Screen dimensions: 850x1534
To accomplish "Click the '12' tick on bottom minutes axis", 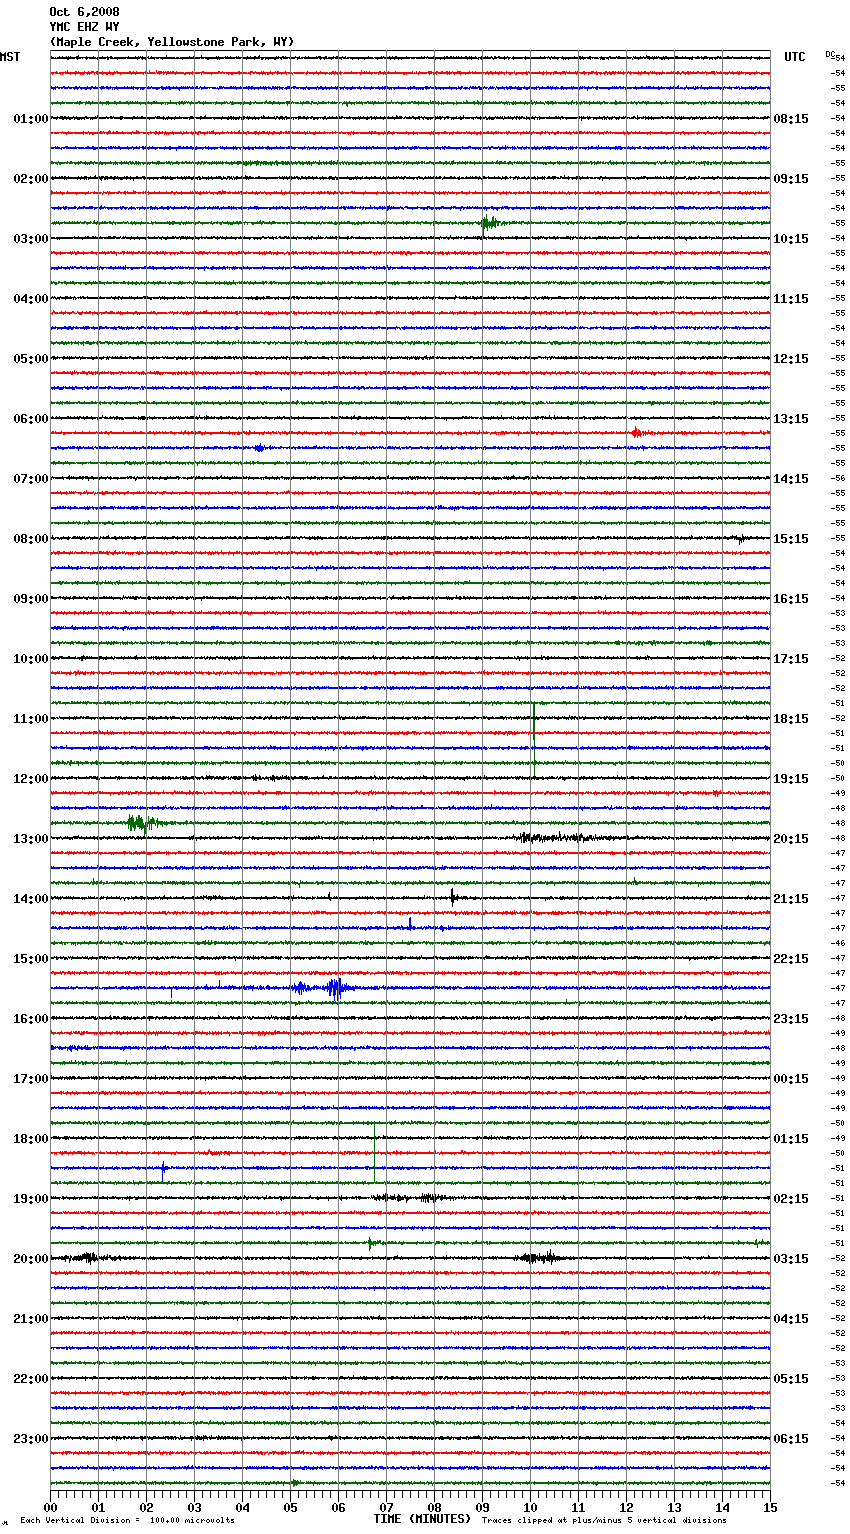I will point(626,1506).
